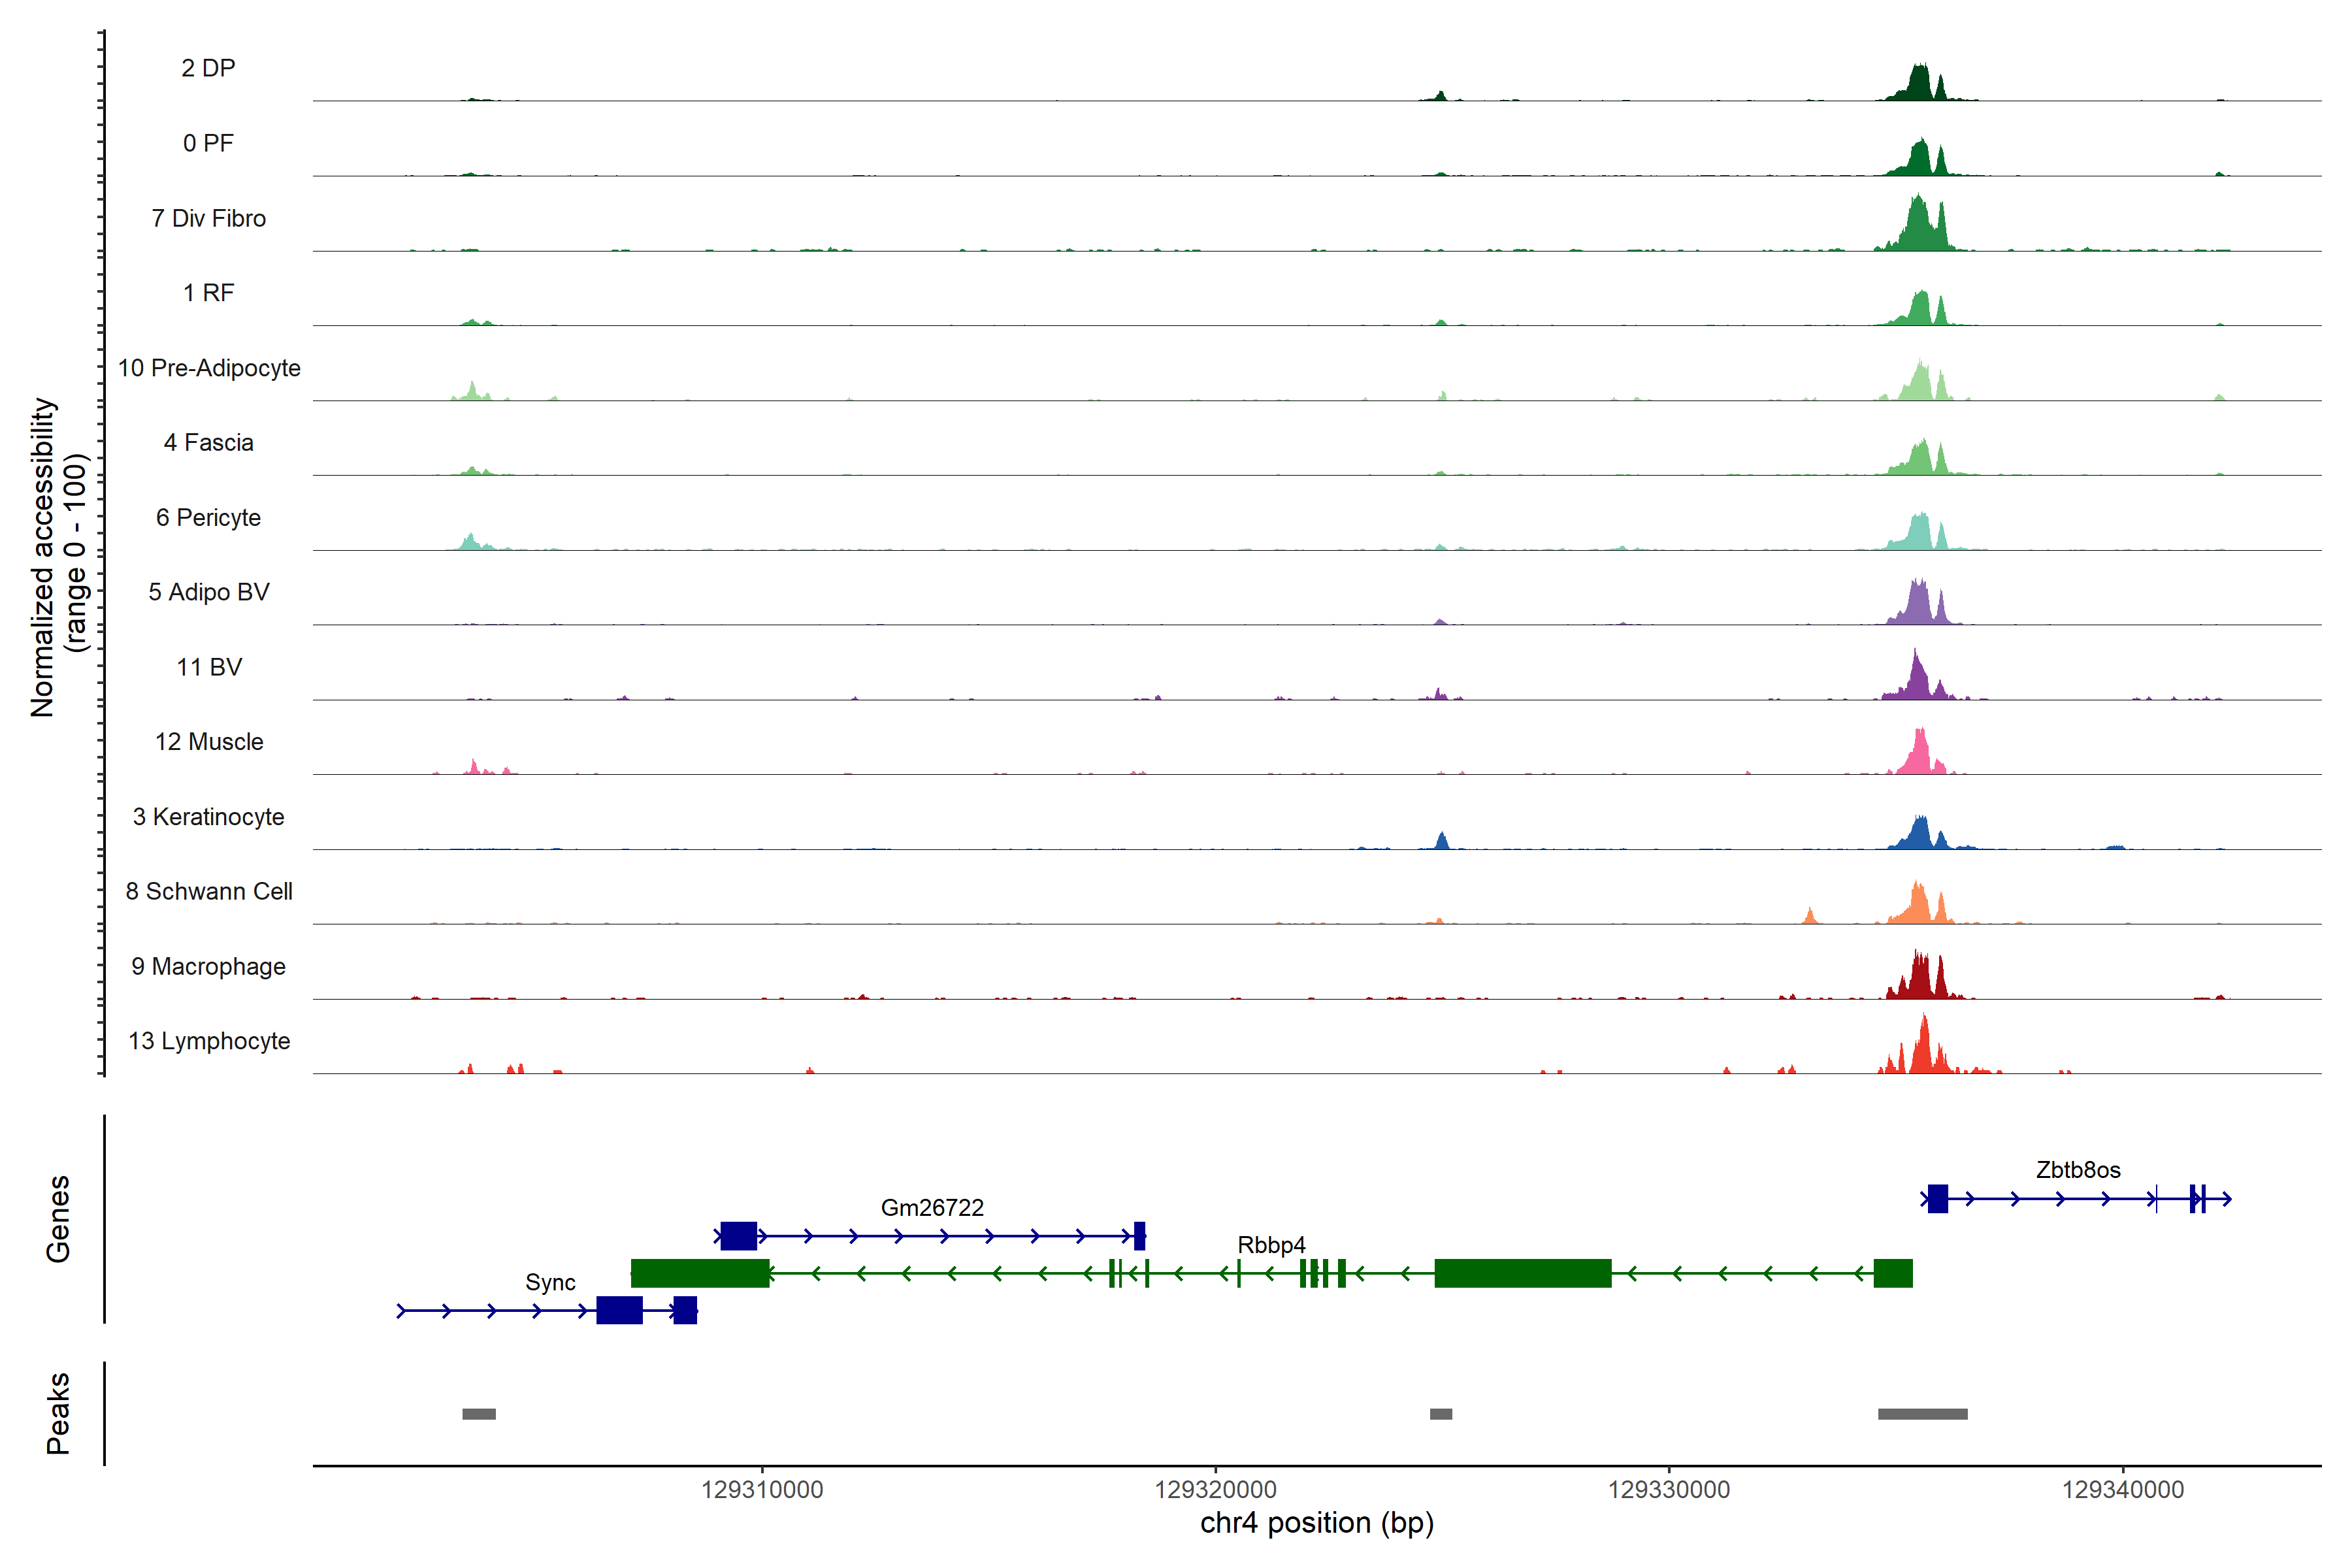Click the 129310000 axis tick label
The width and height of the screenshot is (2352, 1568).
762,1489
